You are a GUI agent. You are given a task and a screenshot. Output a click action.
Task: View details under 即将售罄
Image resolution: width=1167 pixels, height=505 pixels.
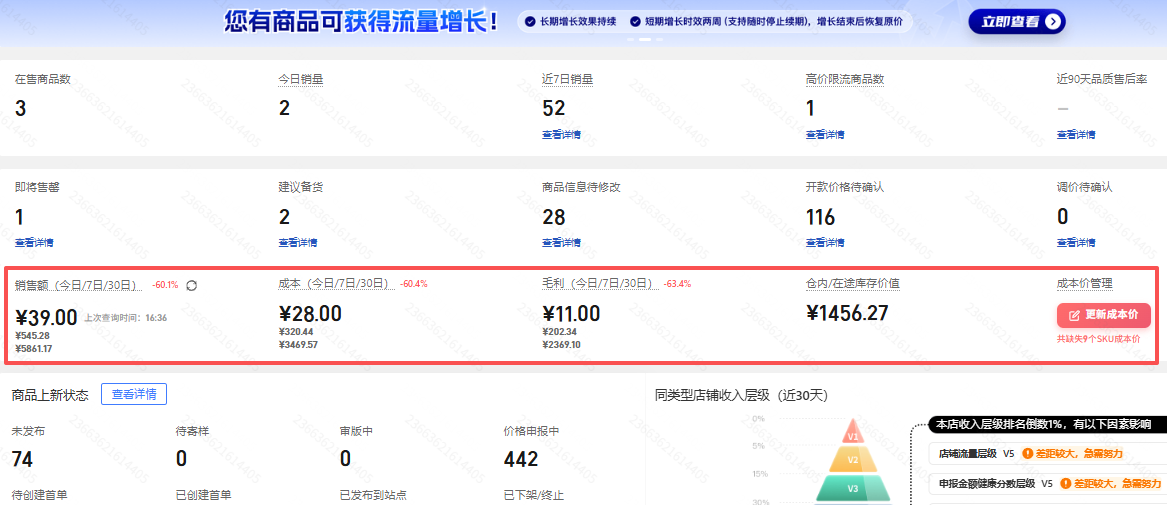click(x=34, y=242)
